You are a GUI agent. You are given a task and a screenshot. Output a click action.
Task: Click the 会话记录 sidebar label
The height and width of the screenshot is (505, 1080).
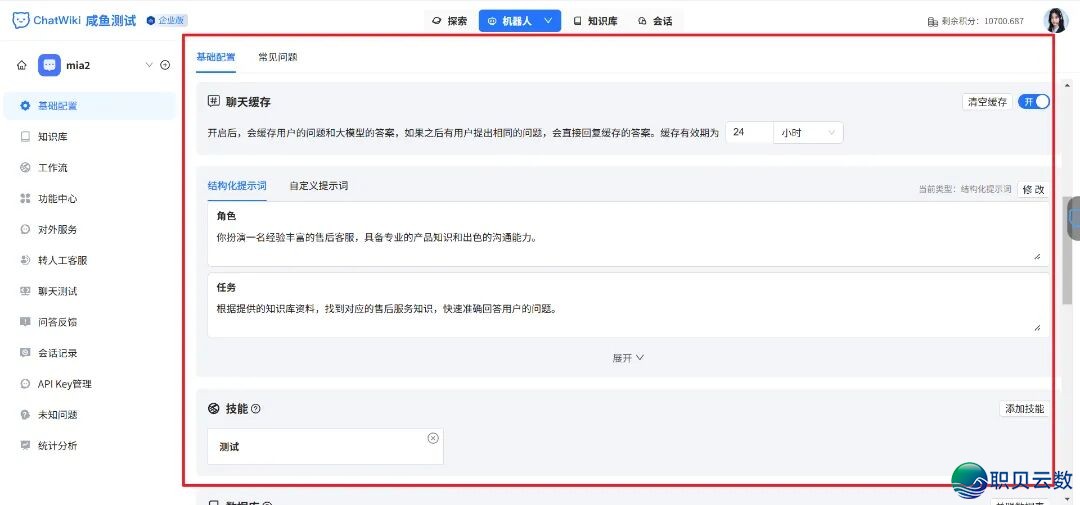click(x=58, y=353)
